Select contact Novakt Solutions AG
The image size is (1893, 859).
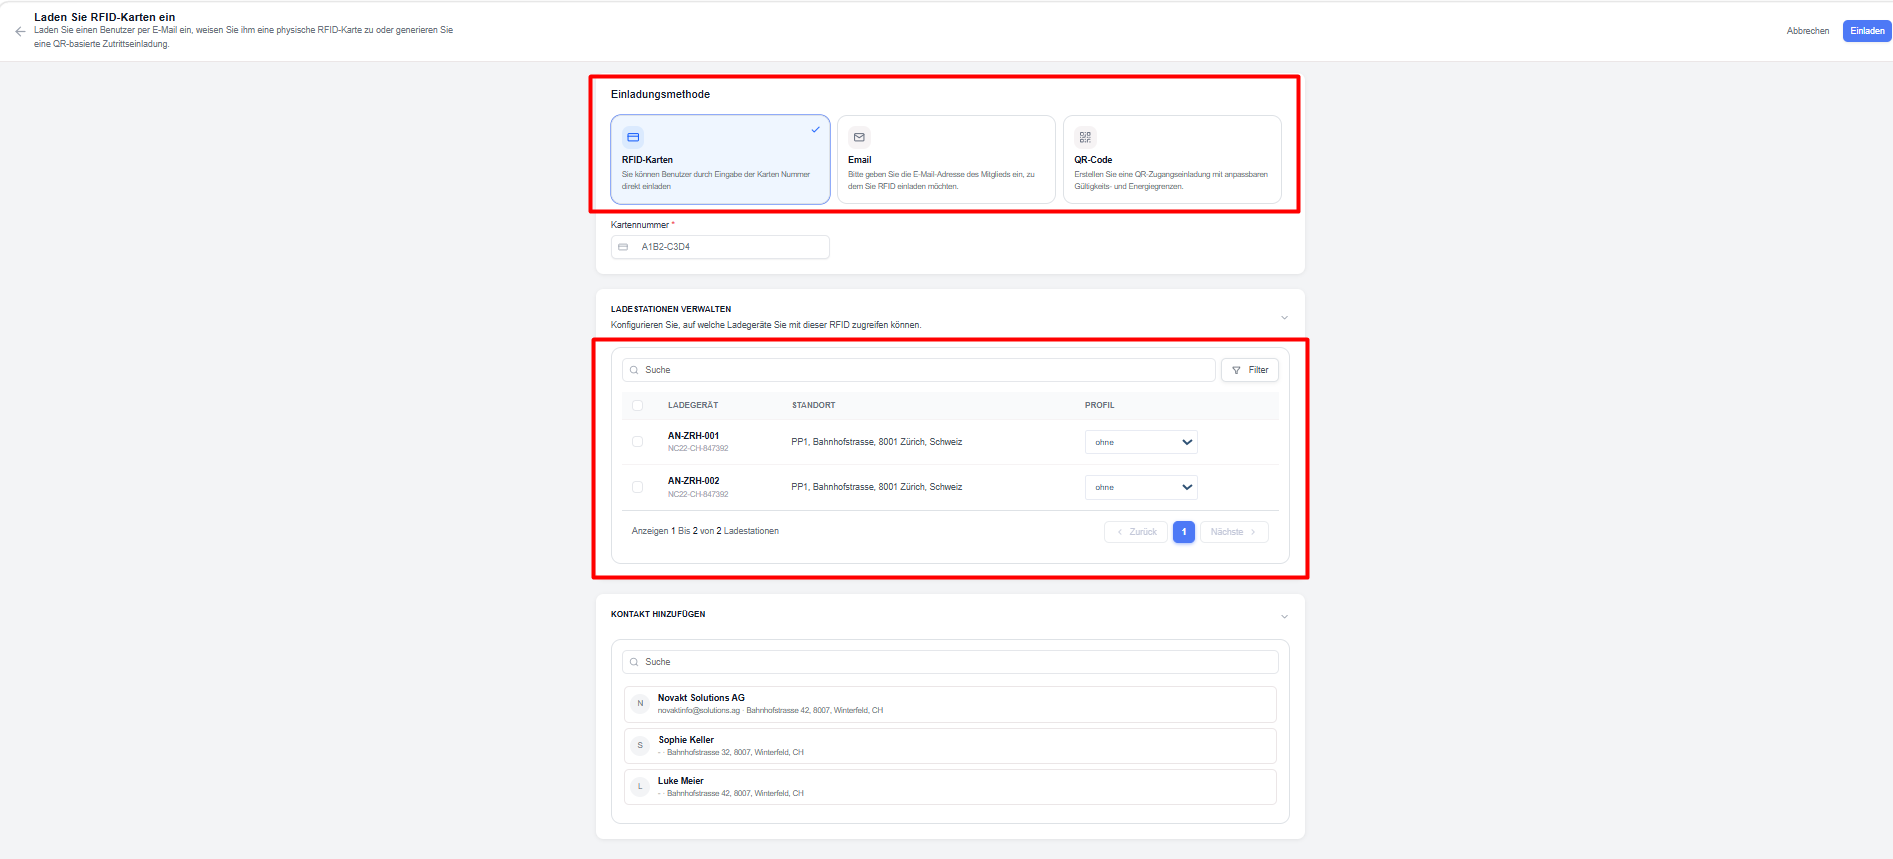click(950, 704)
